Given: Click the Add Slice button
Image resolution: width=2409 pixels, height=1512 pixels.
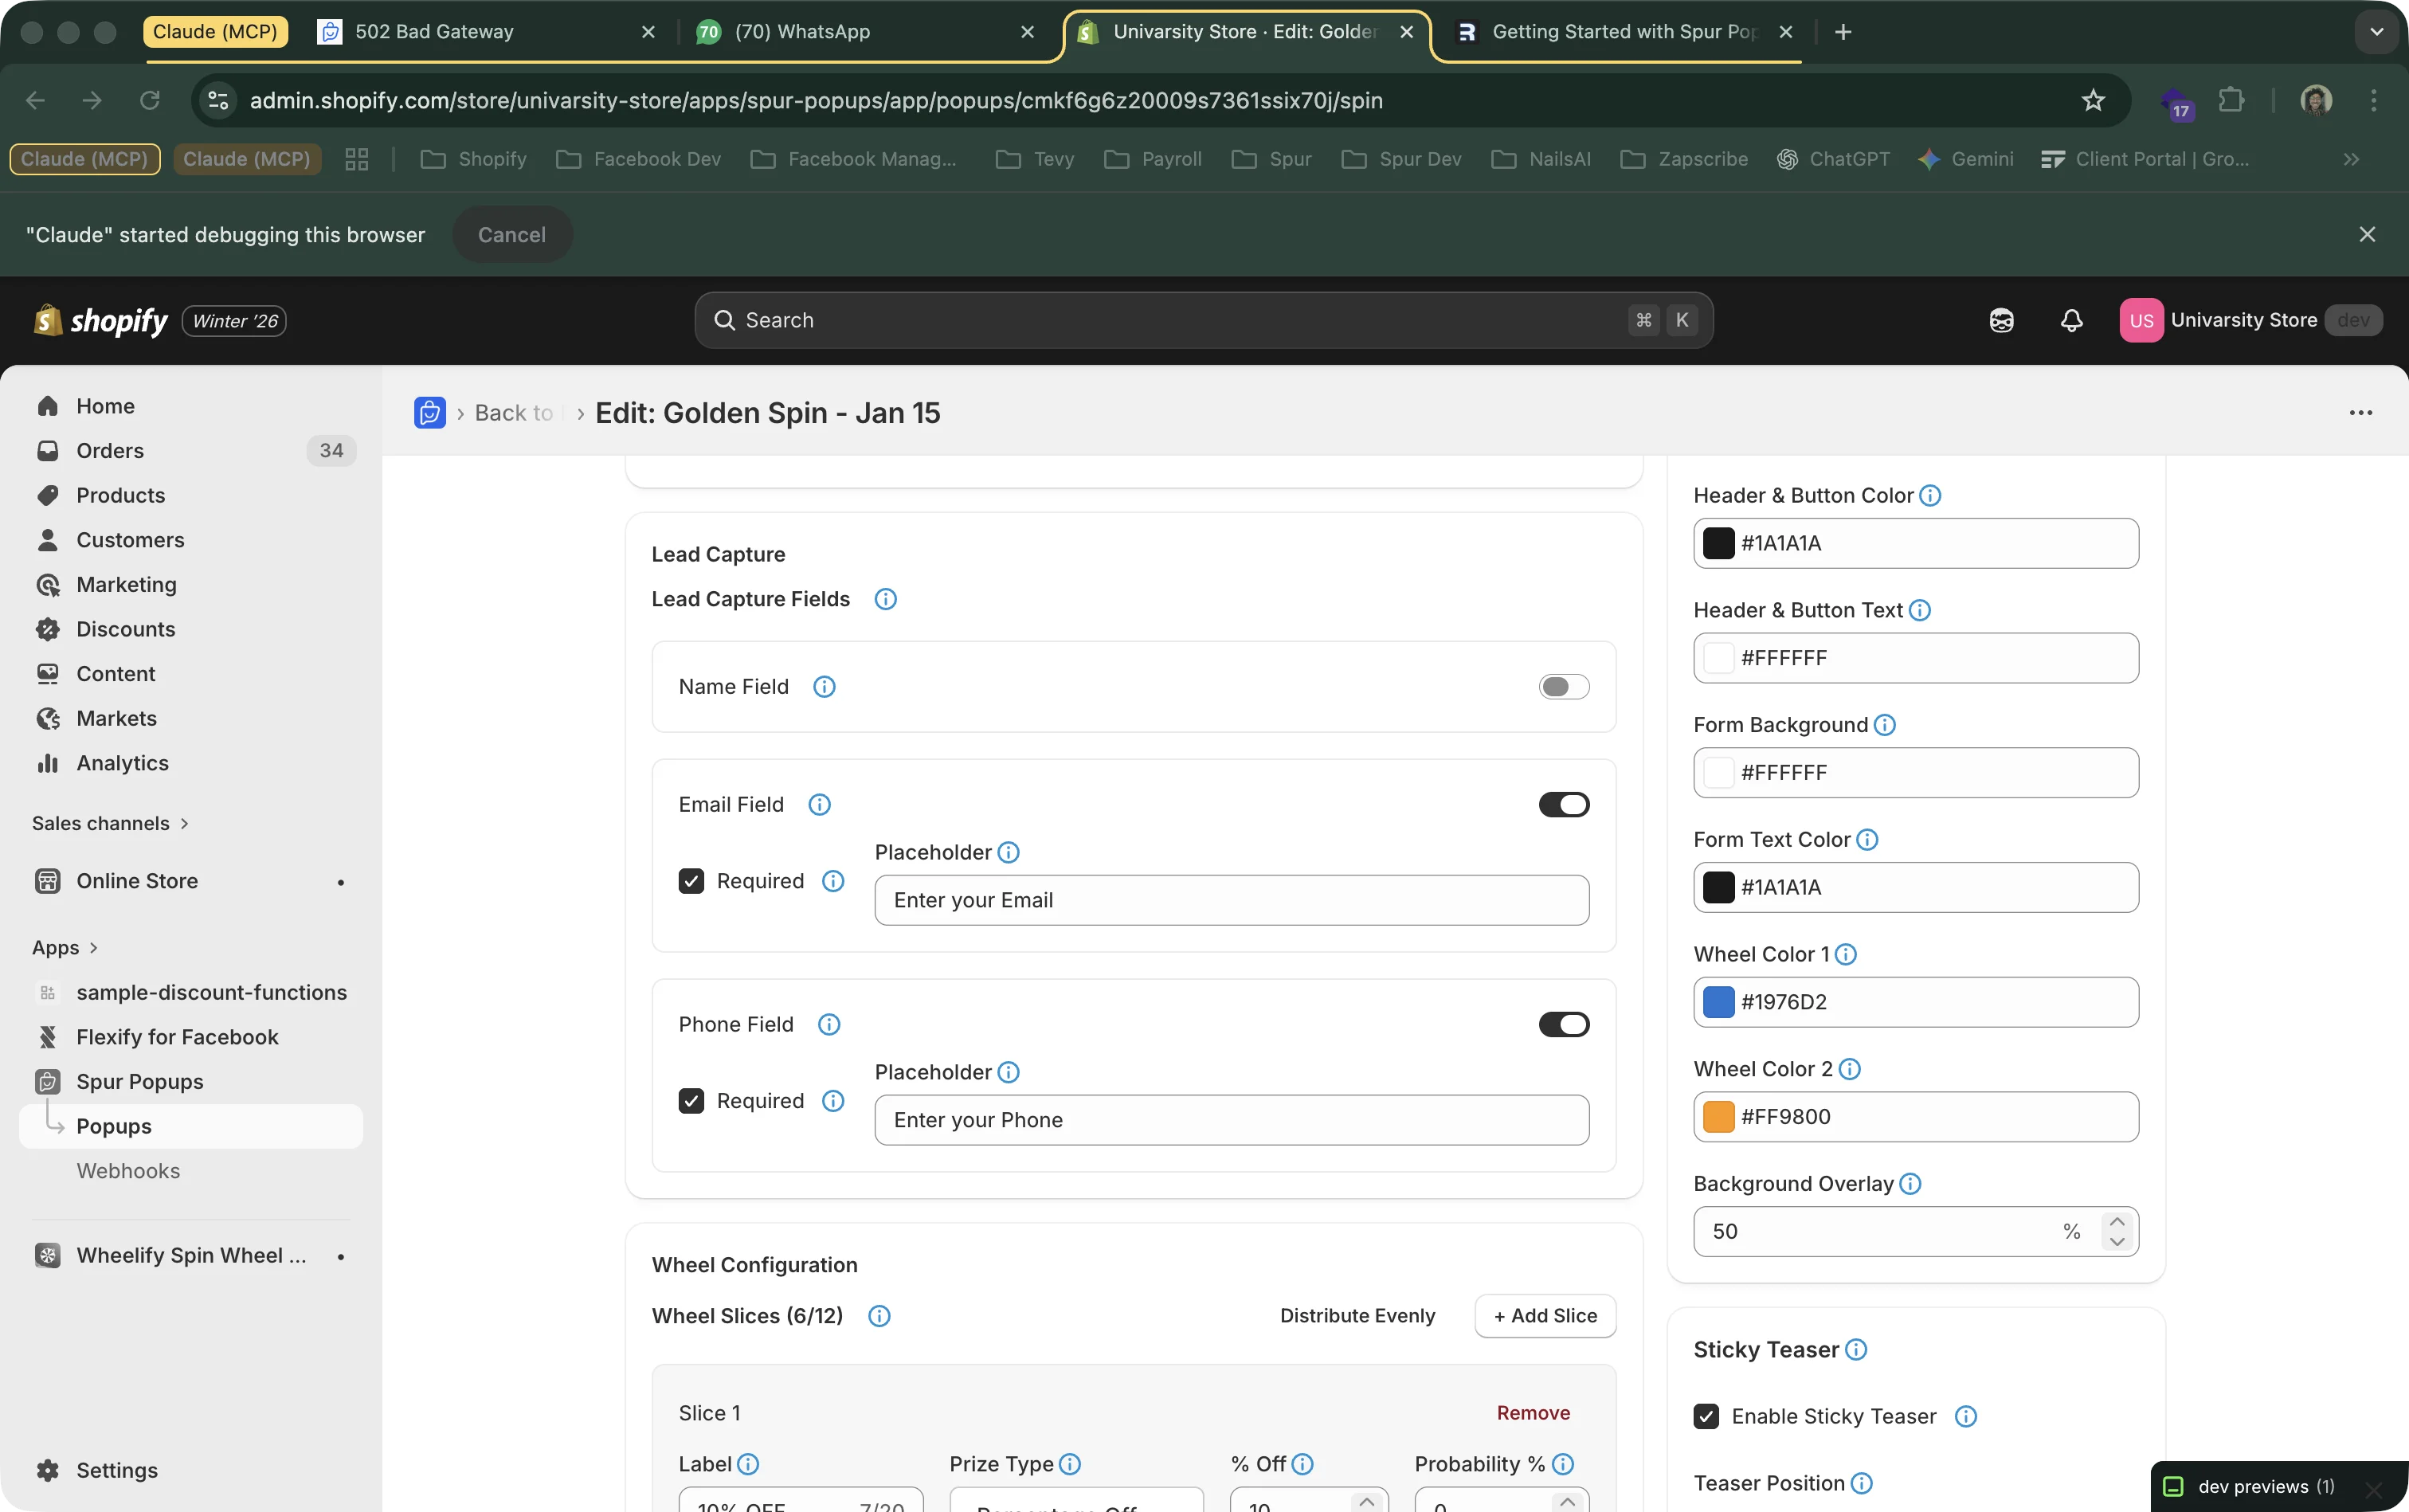Looking at the screenshot, I should pos(1543,1315).
